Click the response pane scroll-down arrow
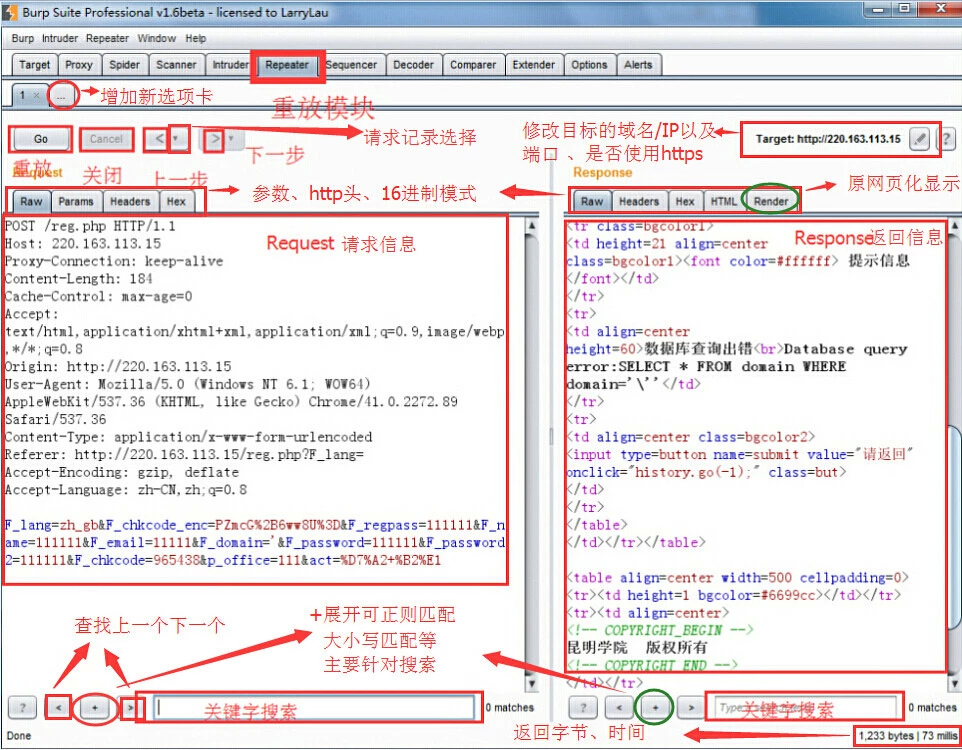Image resolution: width=962 pixels, height=750 pixels. click(955, 682)
